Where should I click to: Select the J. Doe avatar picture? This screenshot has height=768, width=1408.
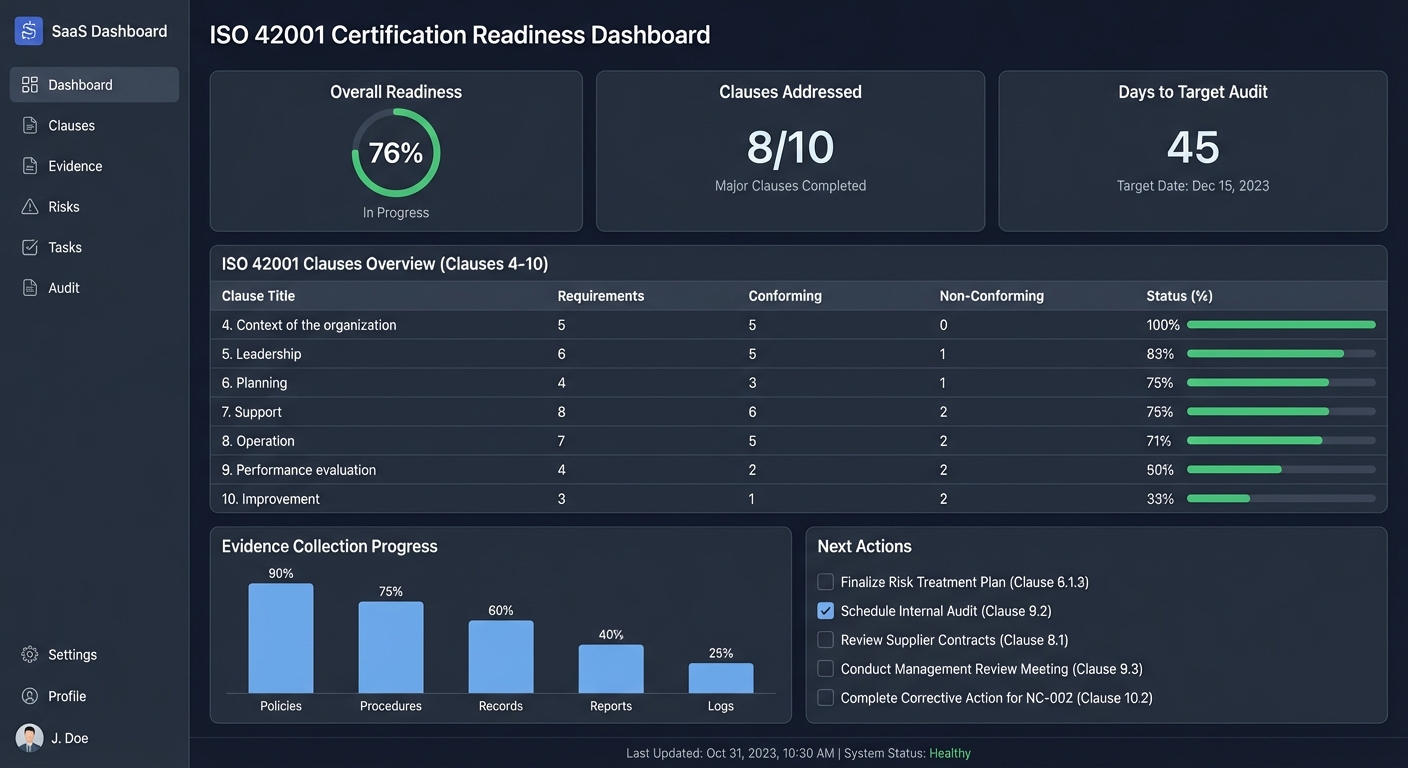(28, 738)
